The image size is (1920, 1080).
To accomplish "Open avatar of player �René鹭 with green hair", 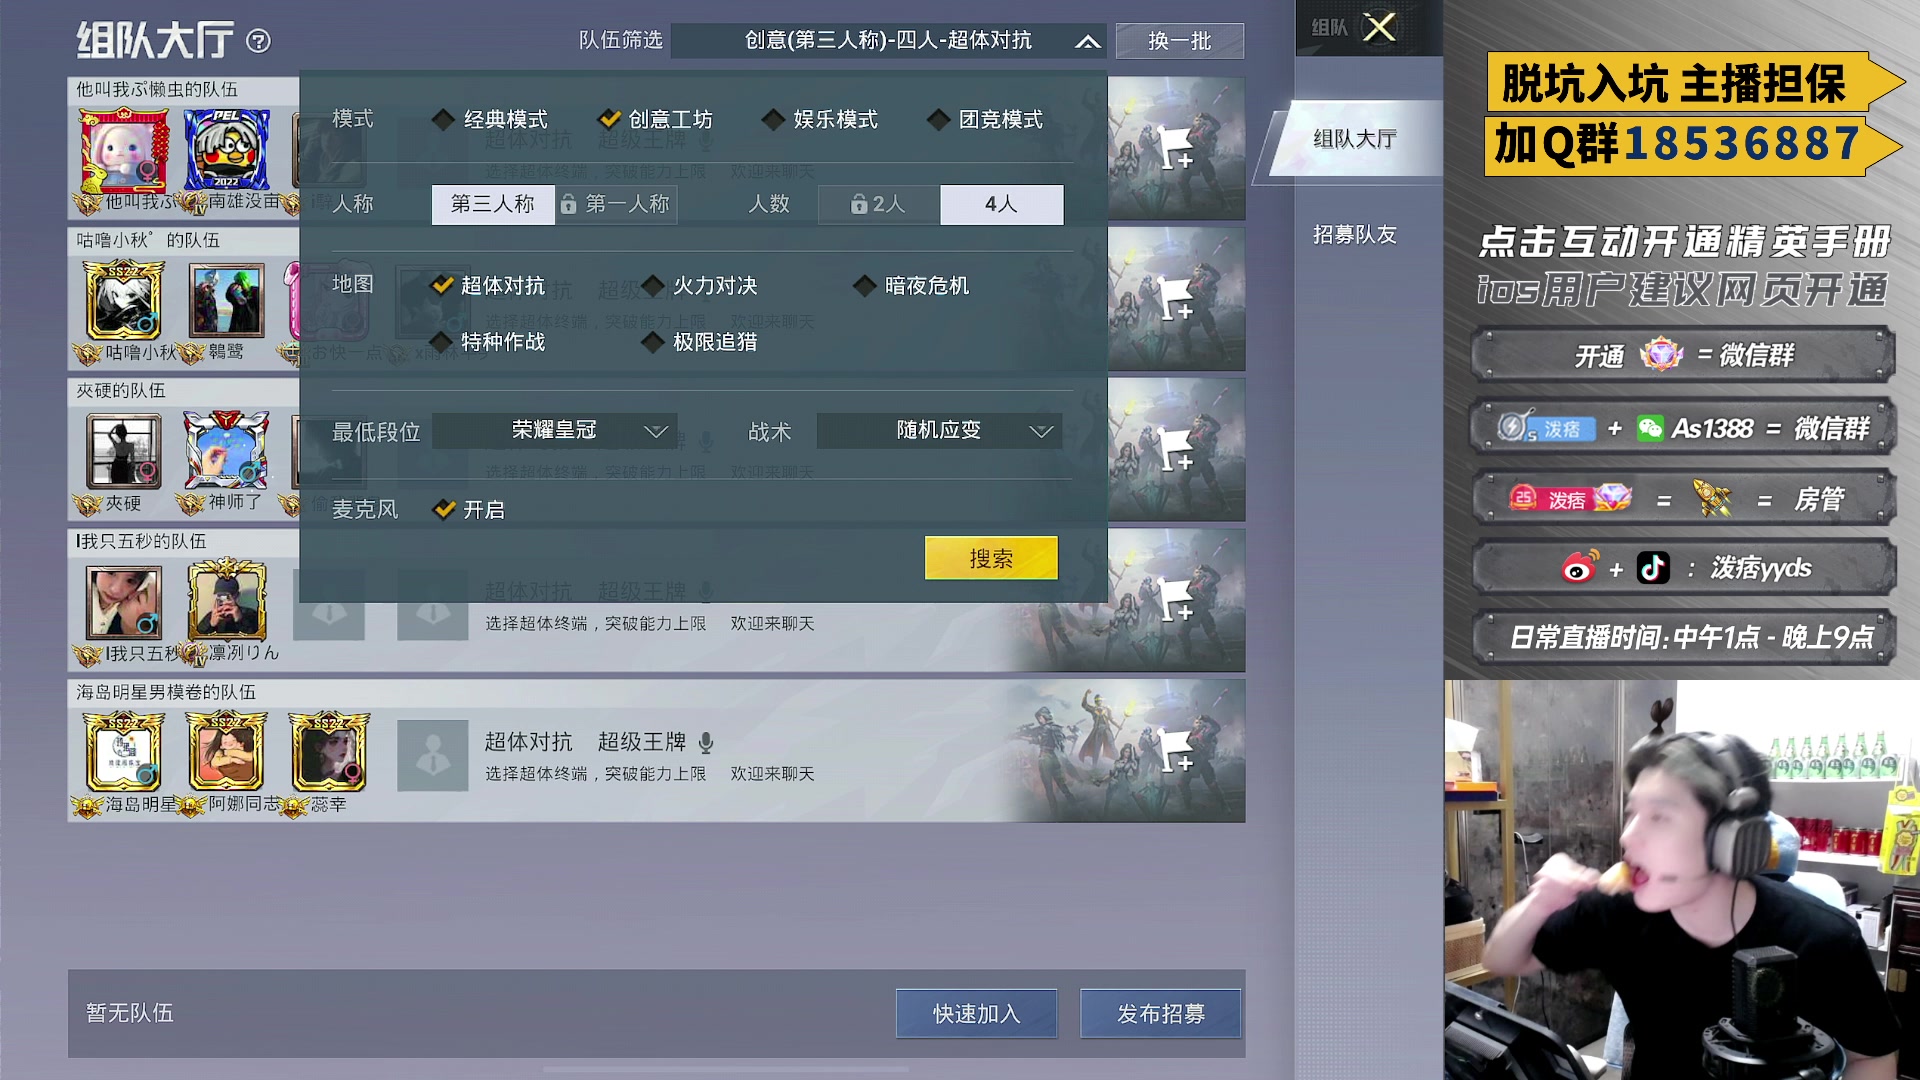I will 227,300.
